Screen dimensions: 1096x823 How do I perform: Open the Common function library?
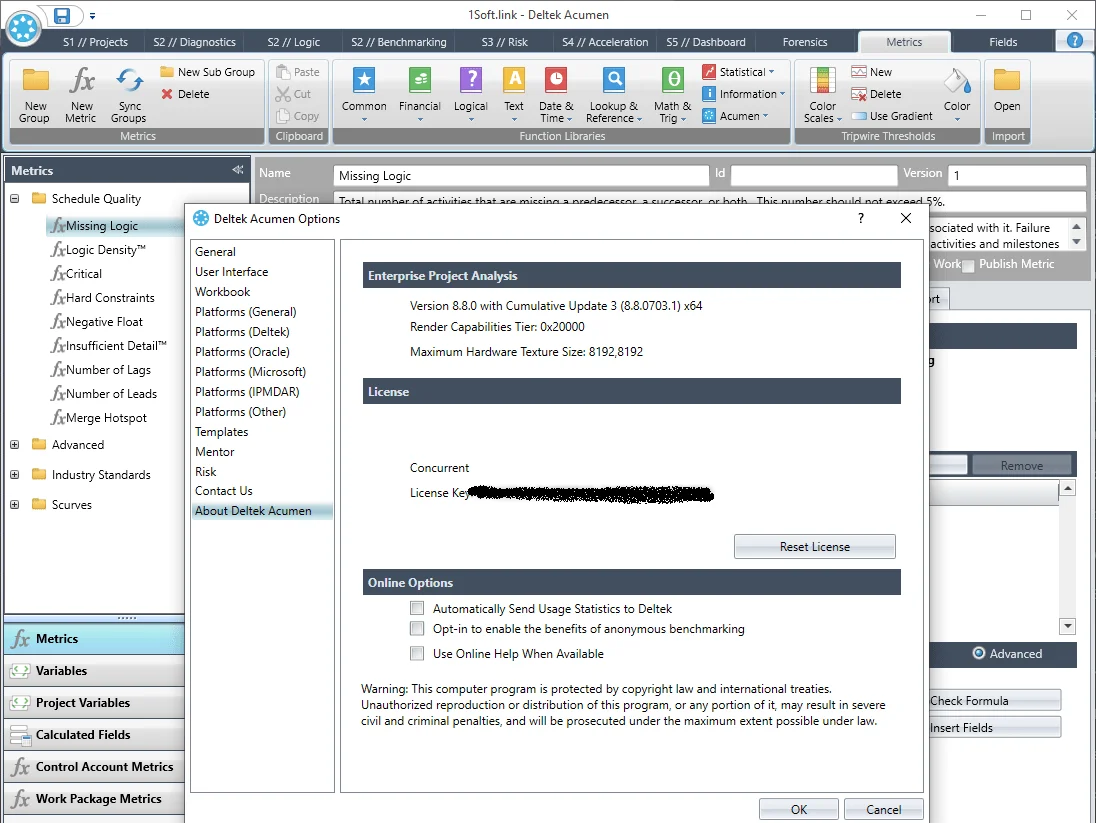pyautogui.click(x=364, y=94)
